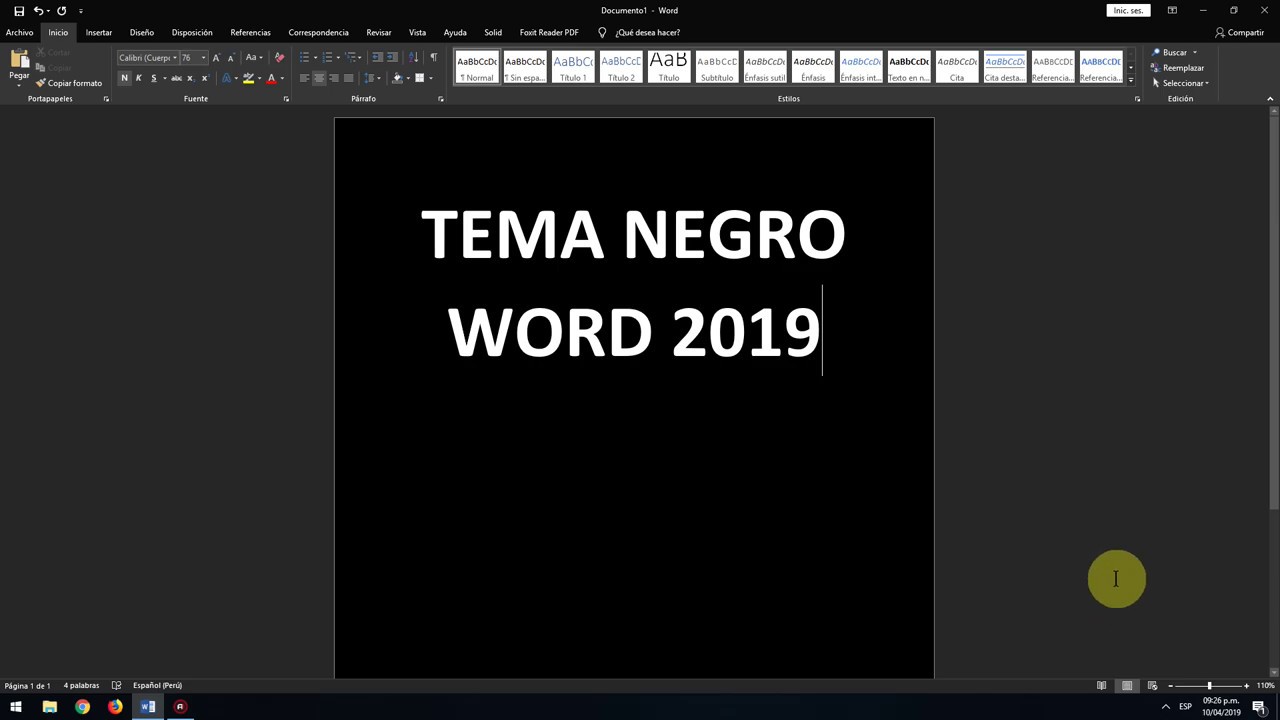Click the subscript x₂ icon
Viewport: 1280px width, 720px height.
(x=190, y=78)
